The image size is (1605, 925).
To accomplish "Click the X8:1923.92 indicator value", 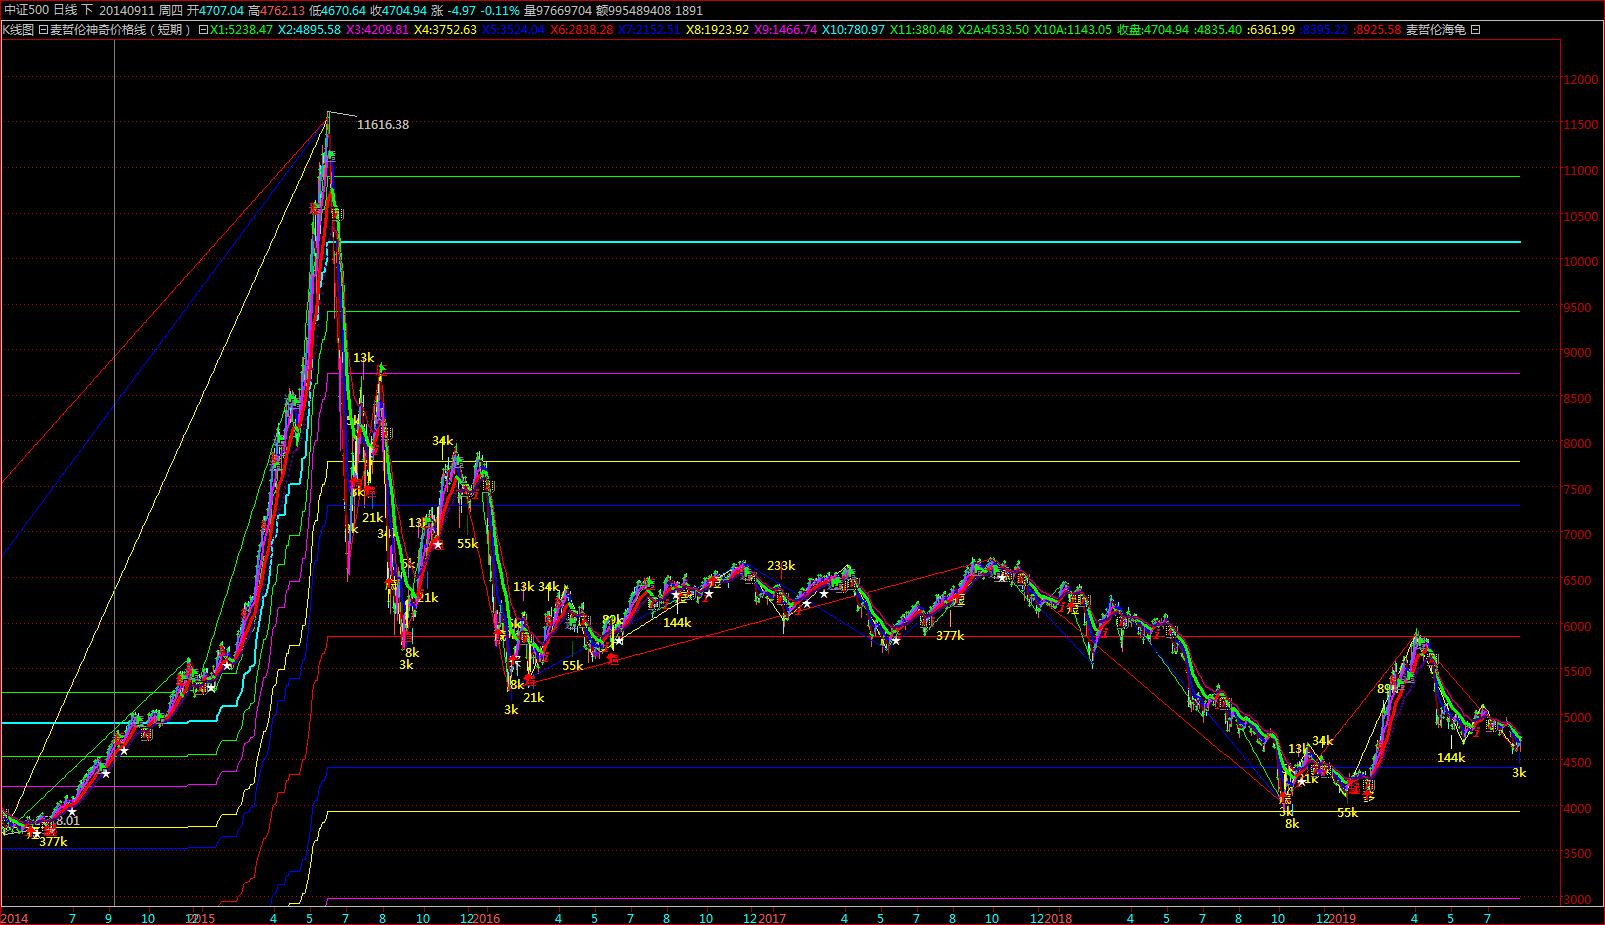I will pos(718,30).
